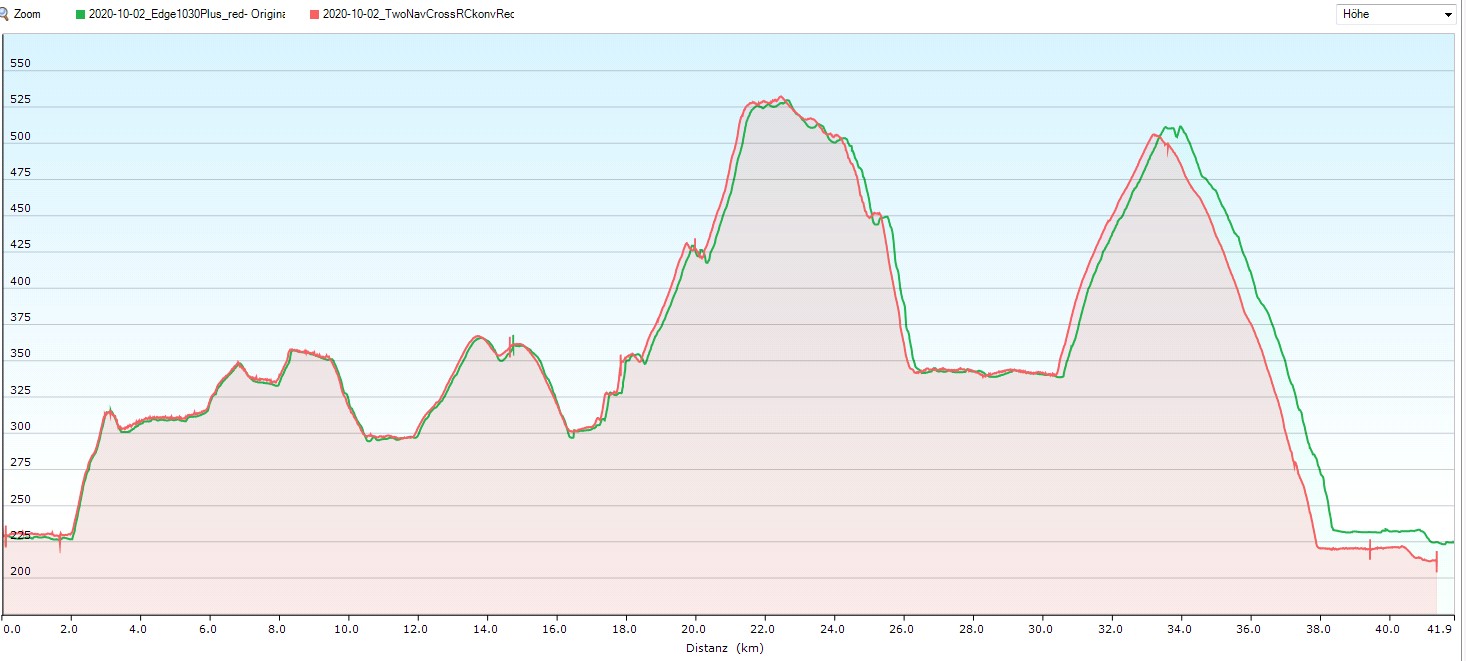The height and width of the screenshot is (661, 1466).
Task: Click the red TwoNavCrossRC legend swatch
Action: 315,14
